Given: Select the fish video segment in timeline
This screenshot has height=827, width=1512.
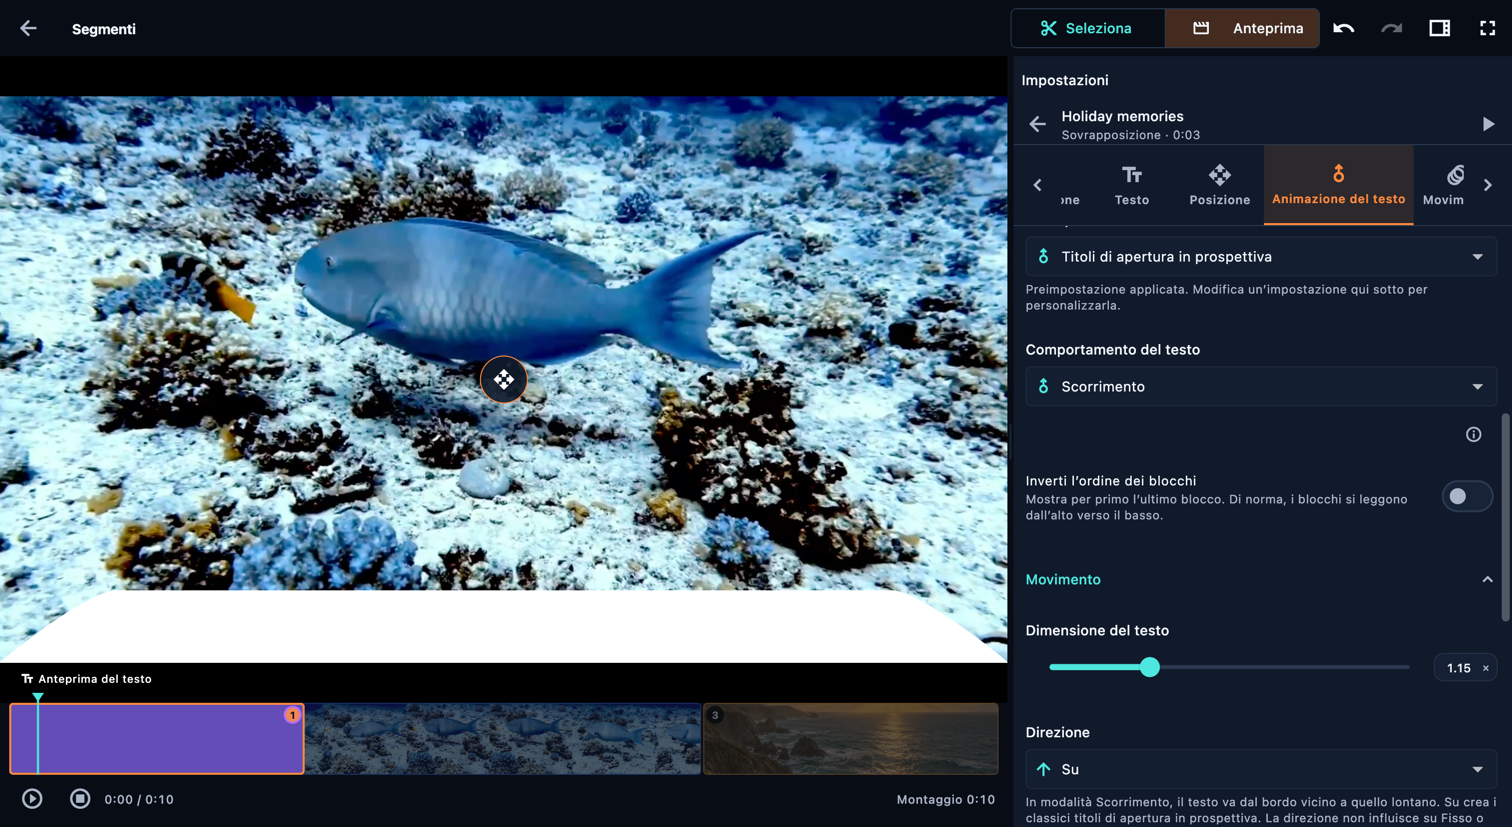Looking at the screenshot, I should (503, 739).
